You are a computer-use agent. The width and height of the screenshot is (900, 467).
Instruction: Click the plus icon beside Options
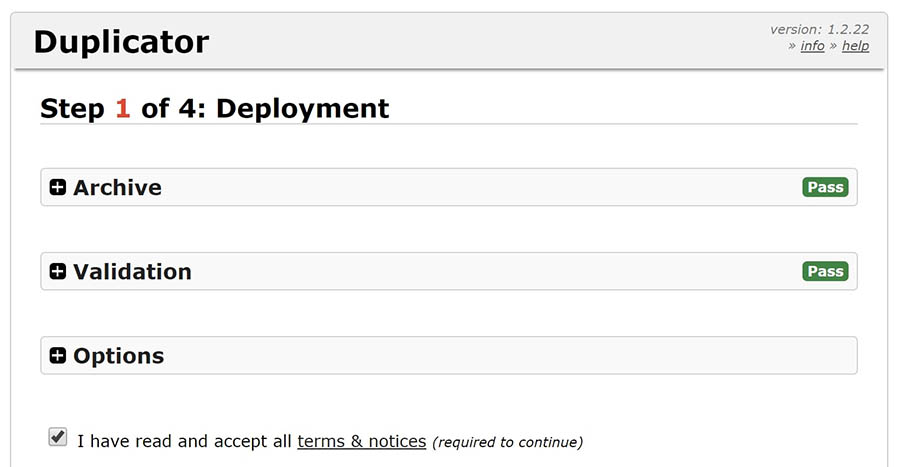(x=57, y=356)
